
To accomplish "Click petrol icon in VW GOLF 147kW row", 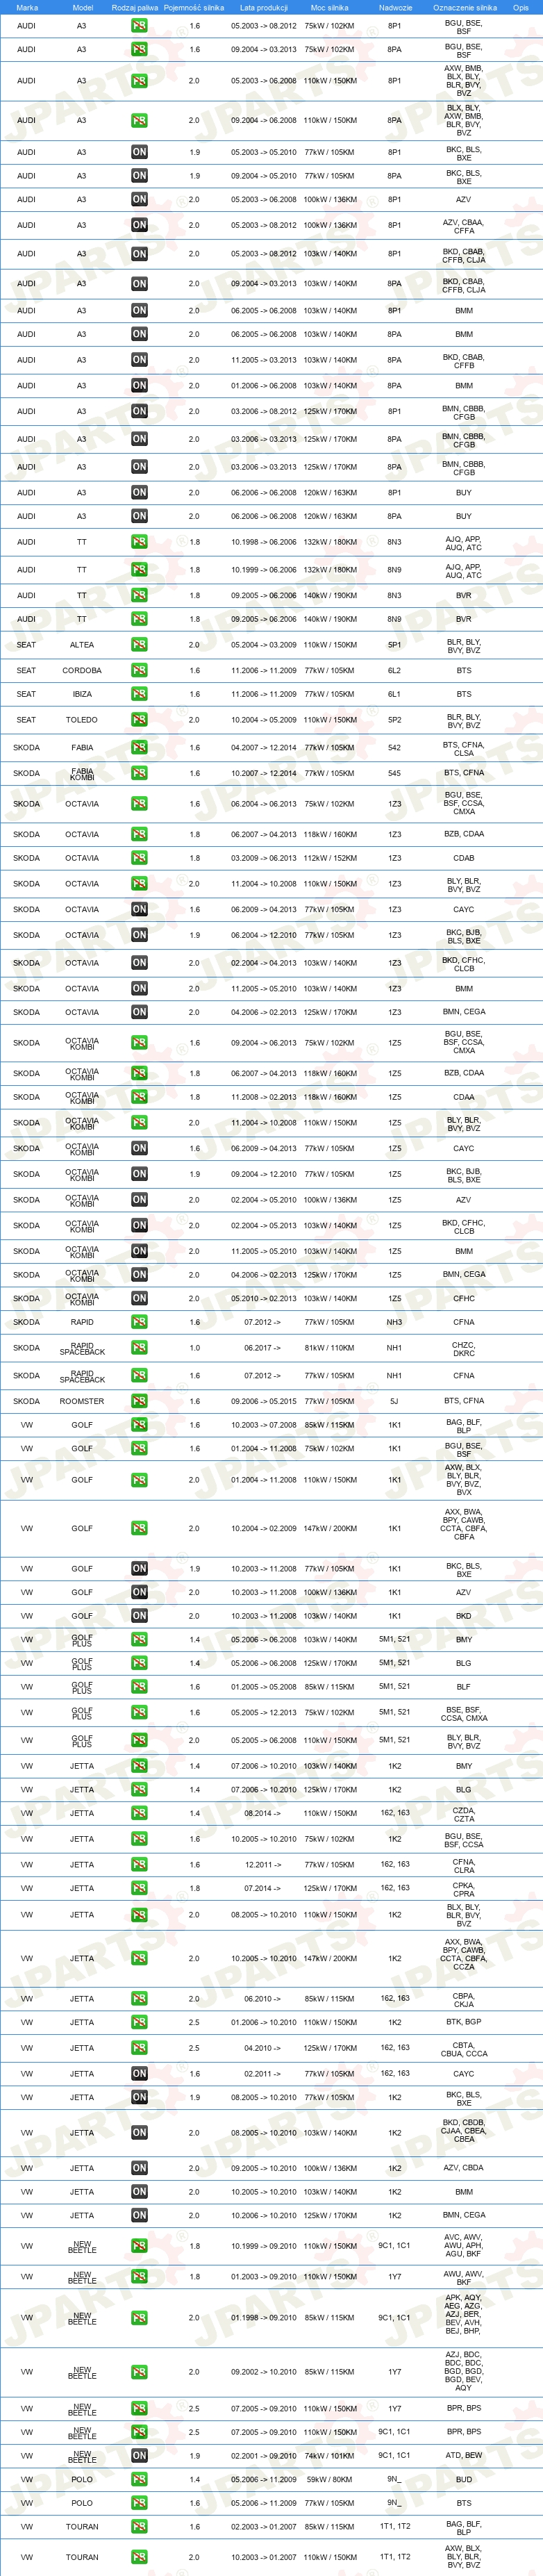I will click(139, 1528).
